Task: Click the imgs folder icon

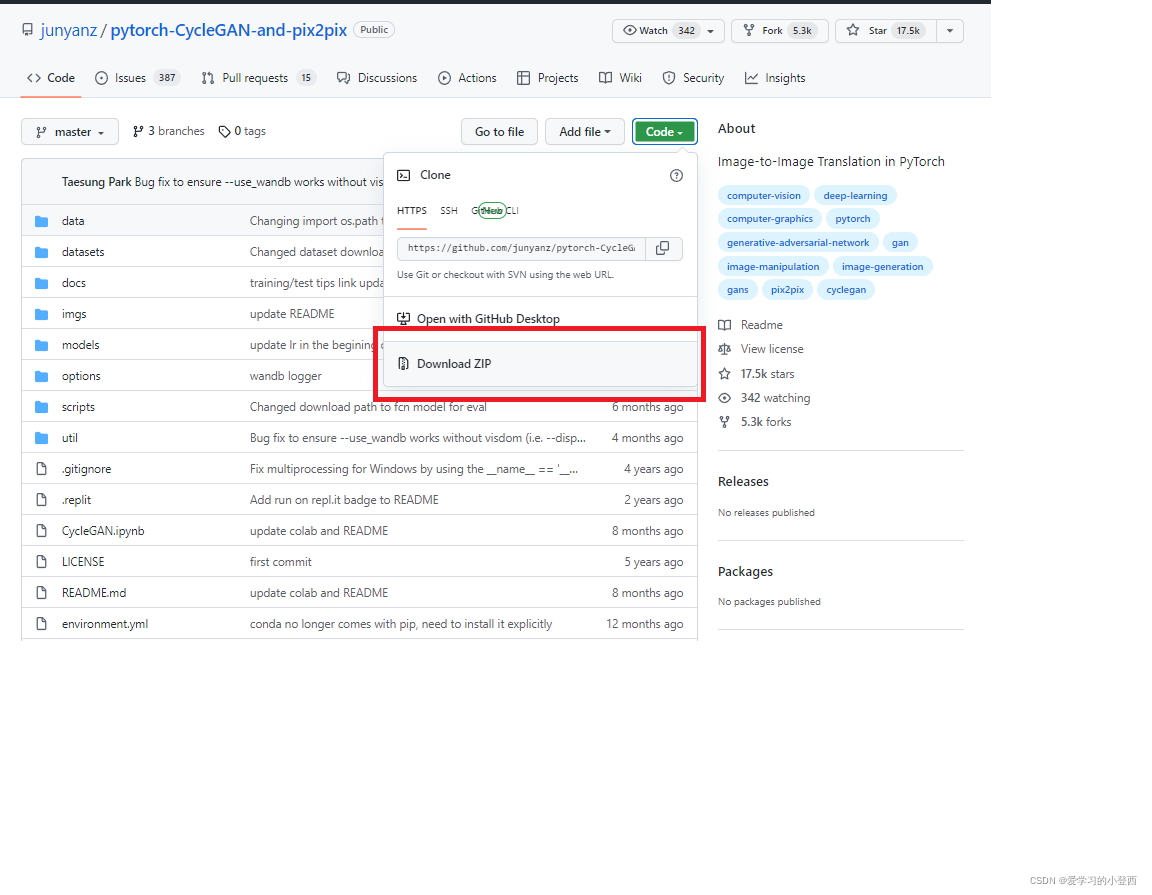Action: [x=42, y=314]
